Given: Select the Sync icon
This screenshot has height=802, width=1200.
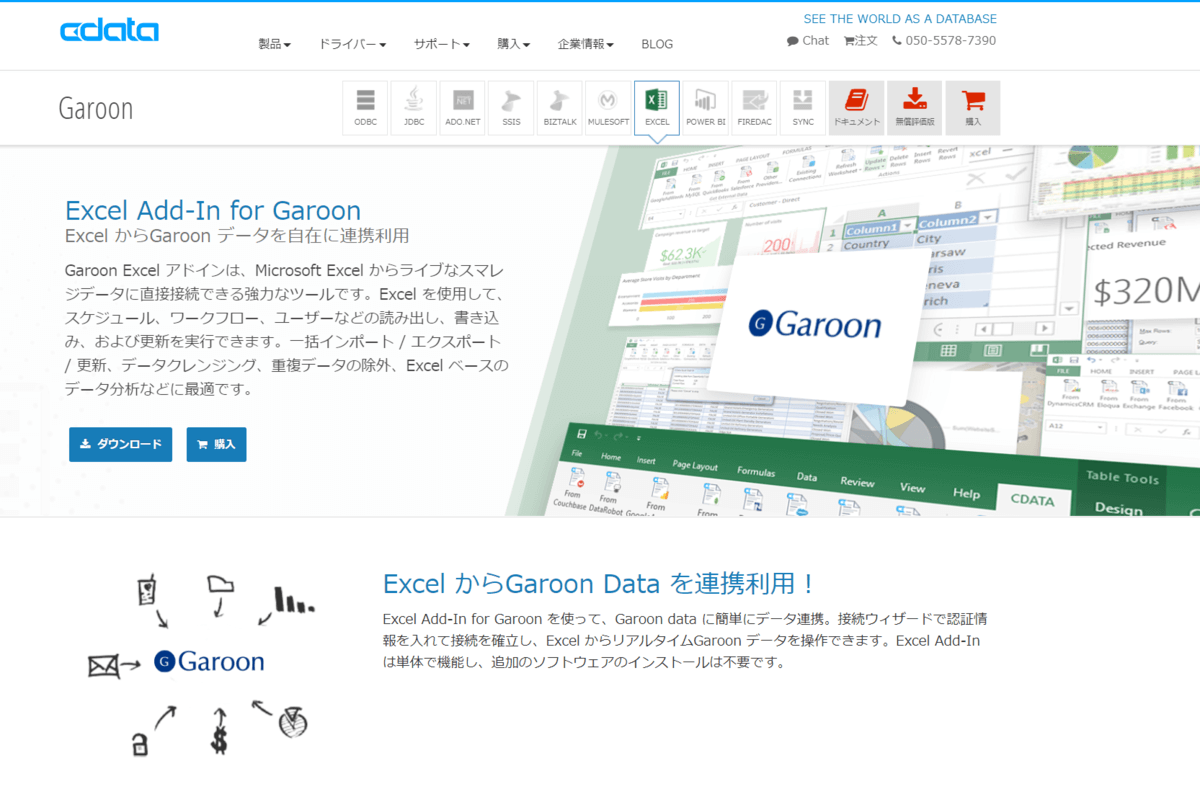Looking at the screenshot, I should tap(803, 108).
